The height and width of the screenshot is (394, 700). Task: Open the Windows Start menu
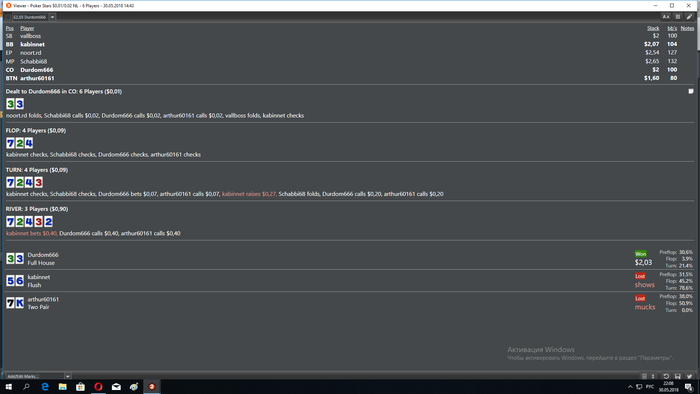pyautogui.click(x=8, y=386)
